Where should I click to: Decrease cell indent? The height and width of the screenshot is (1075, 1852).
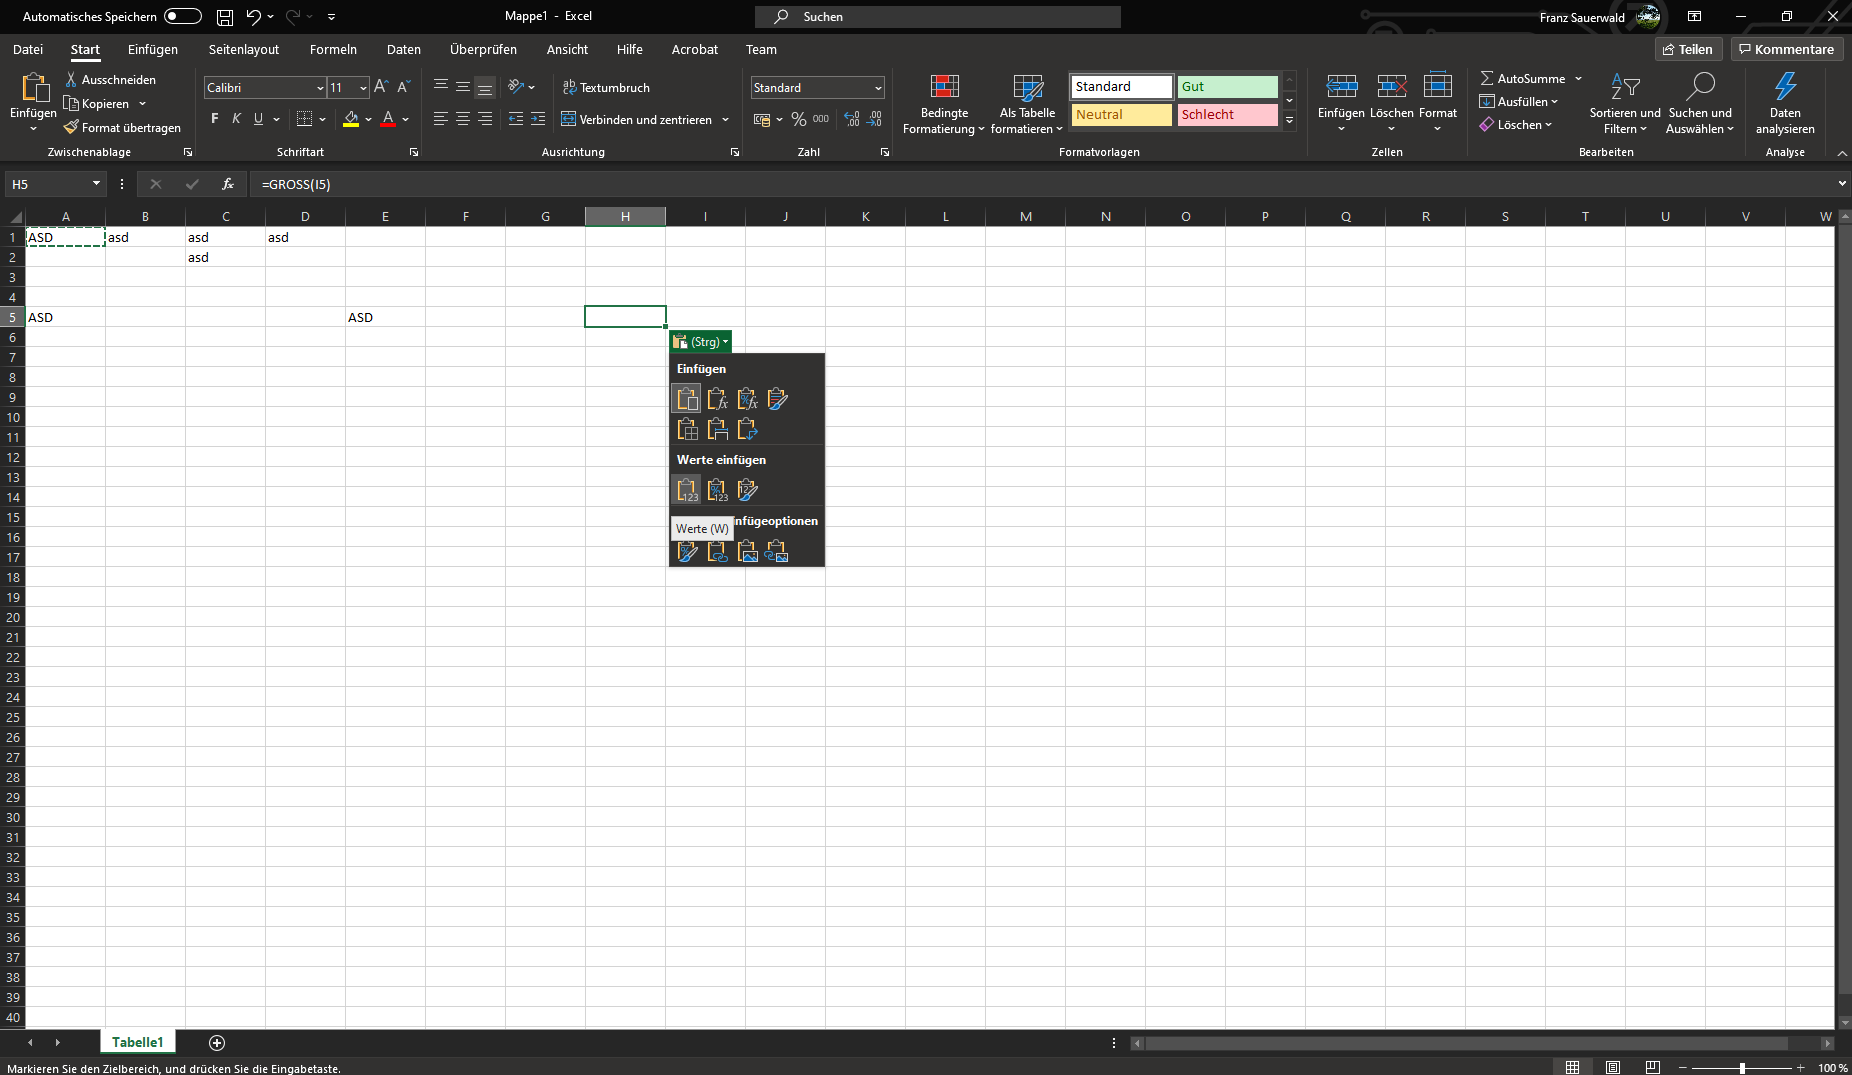coord(516,119)
